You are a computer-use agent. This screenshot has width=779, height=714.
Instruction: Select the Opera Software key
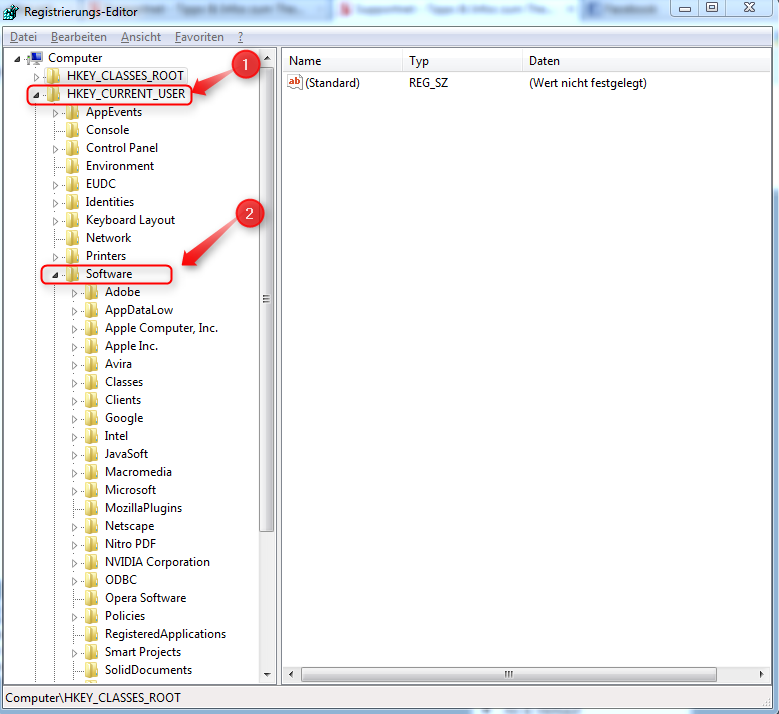[x=145, y=598]
